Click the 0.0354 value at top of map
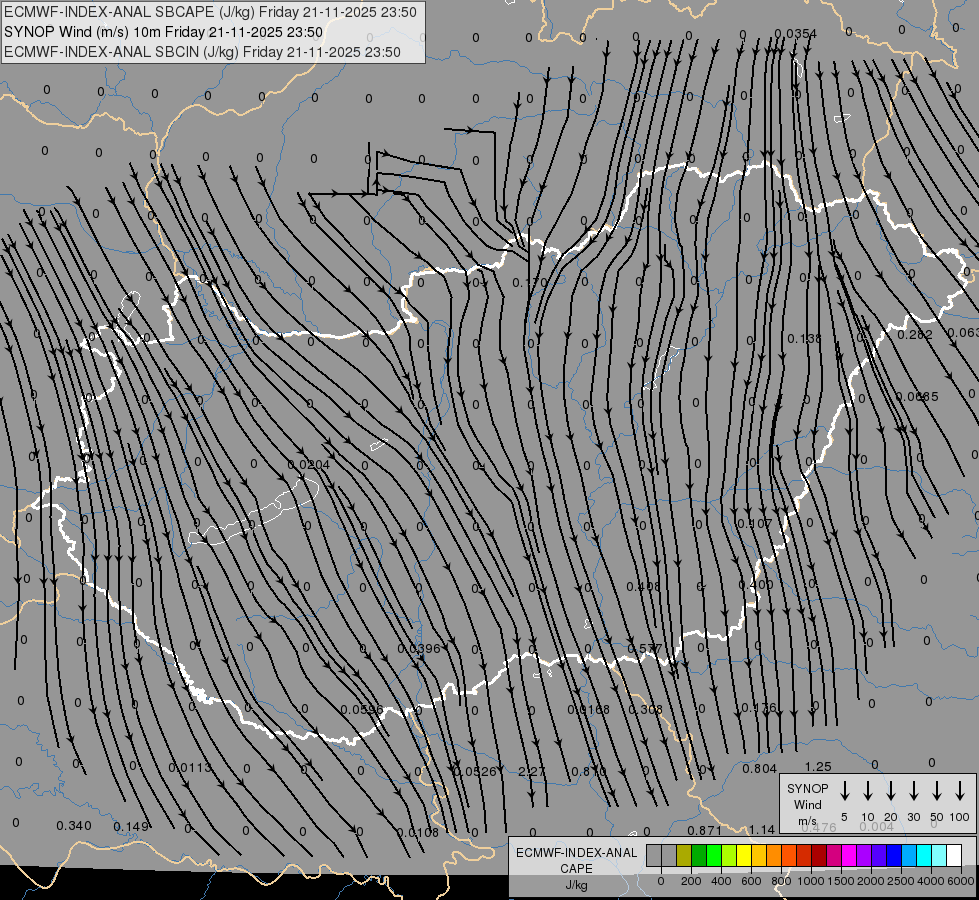Screen dimensions: 979x900 [x=795, y=34]
